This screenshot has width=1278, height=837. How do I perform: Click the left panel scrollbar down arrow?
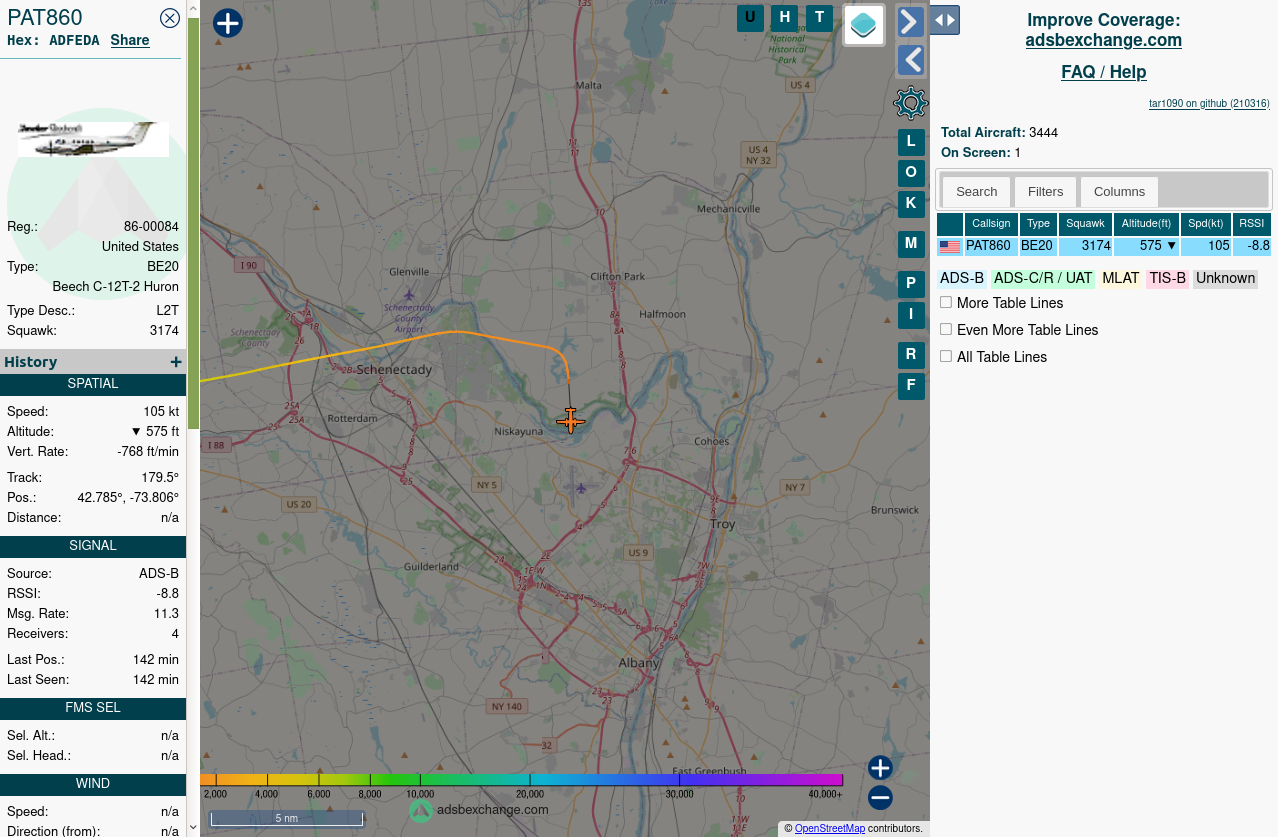tap(193, 828)
